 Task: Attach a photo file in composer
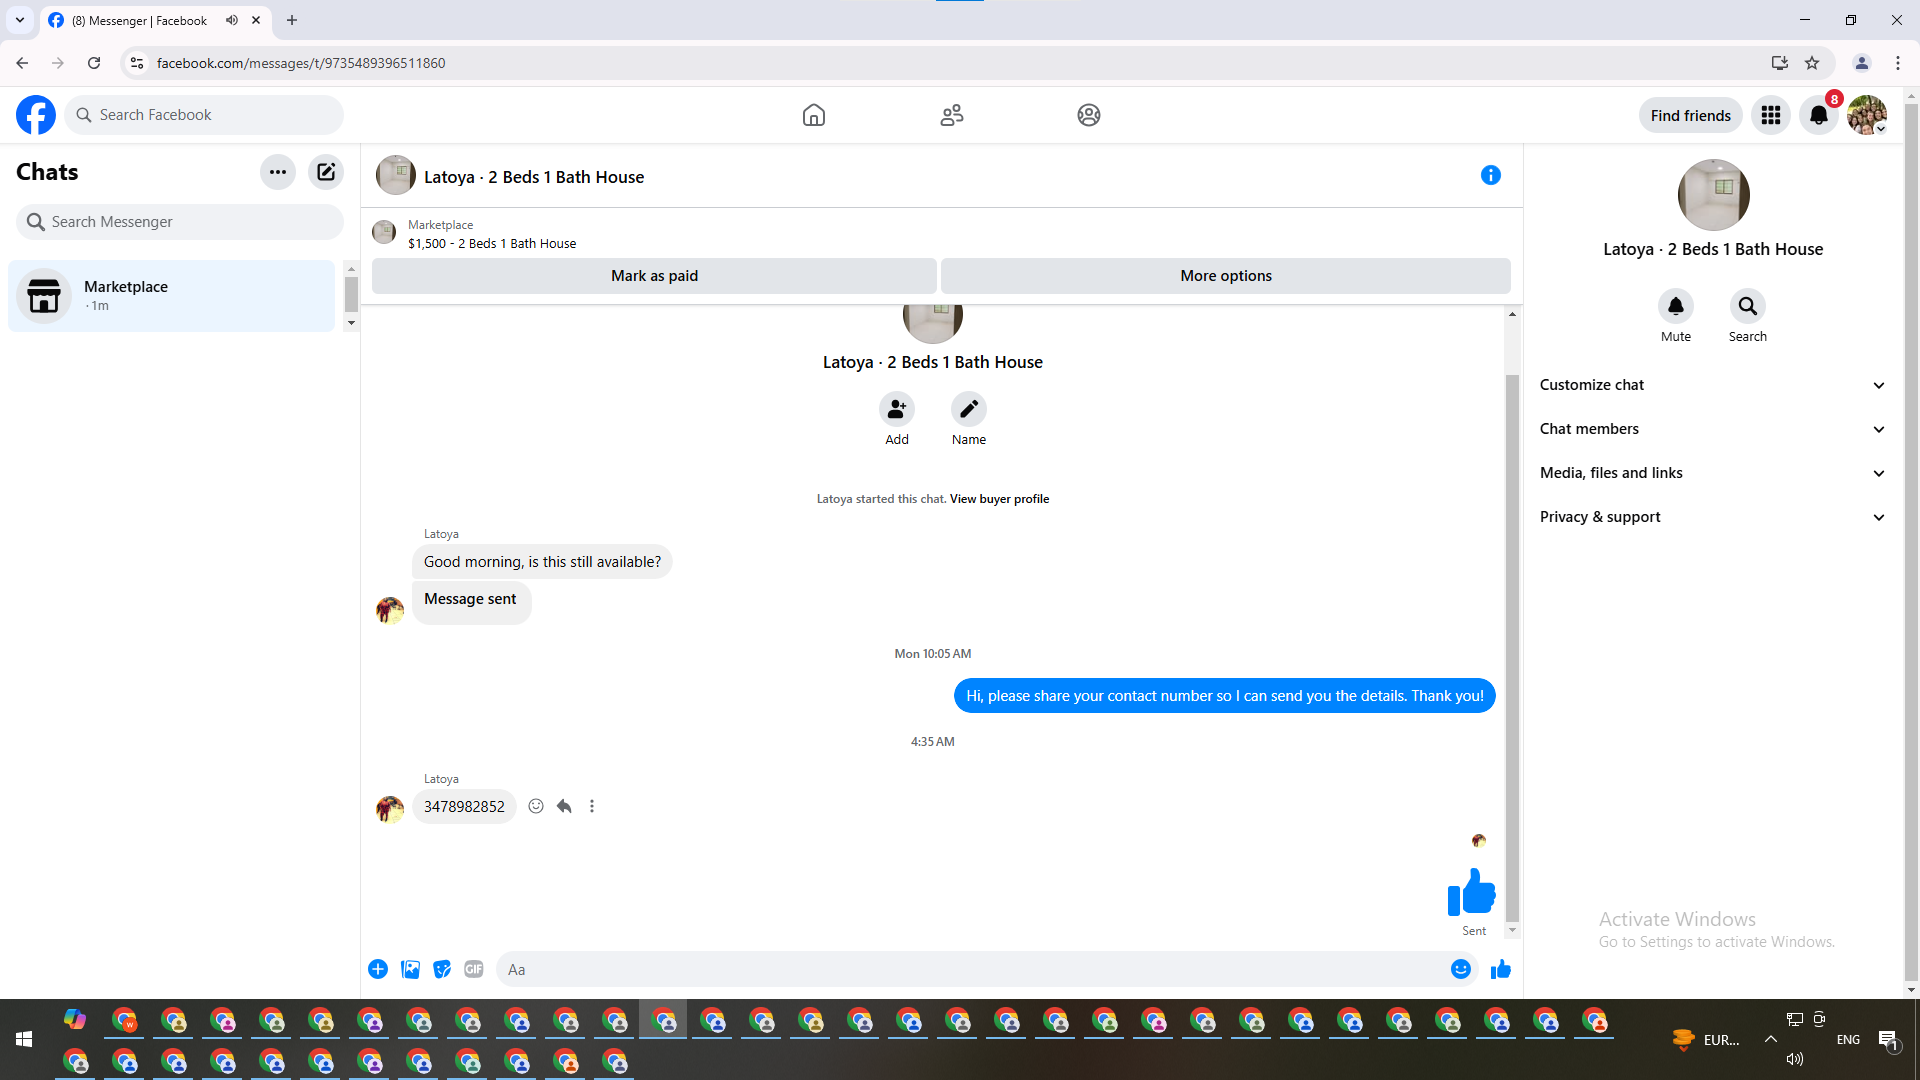[x=410, y=969]
